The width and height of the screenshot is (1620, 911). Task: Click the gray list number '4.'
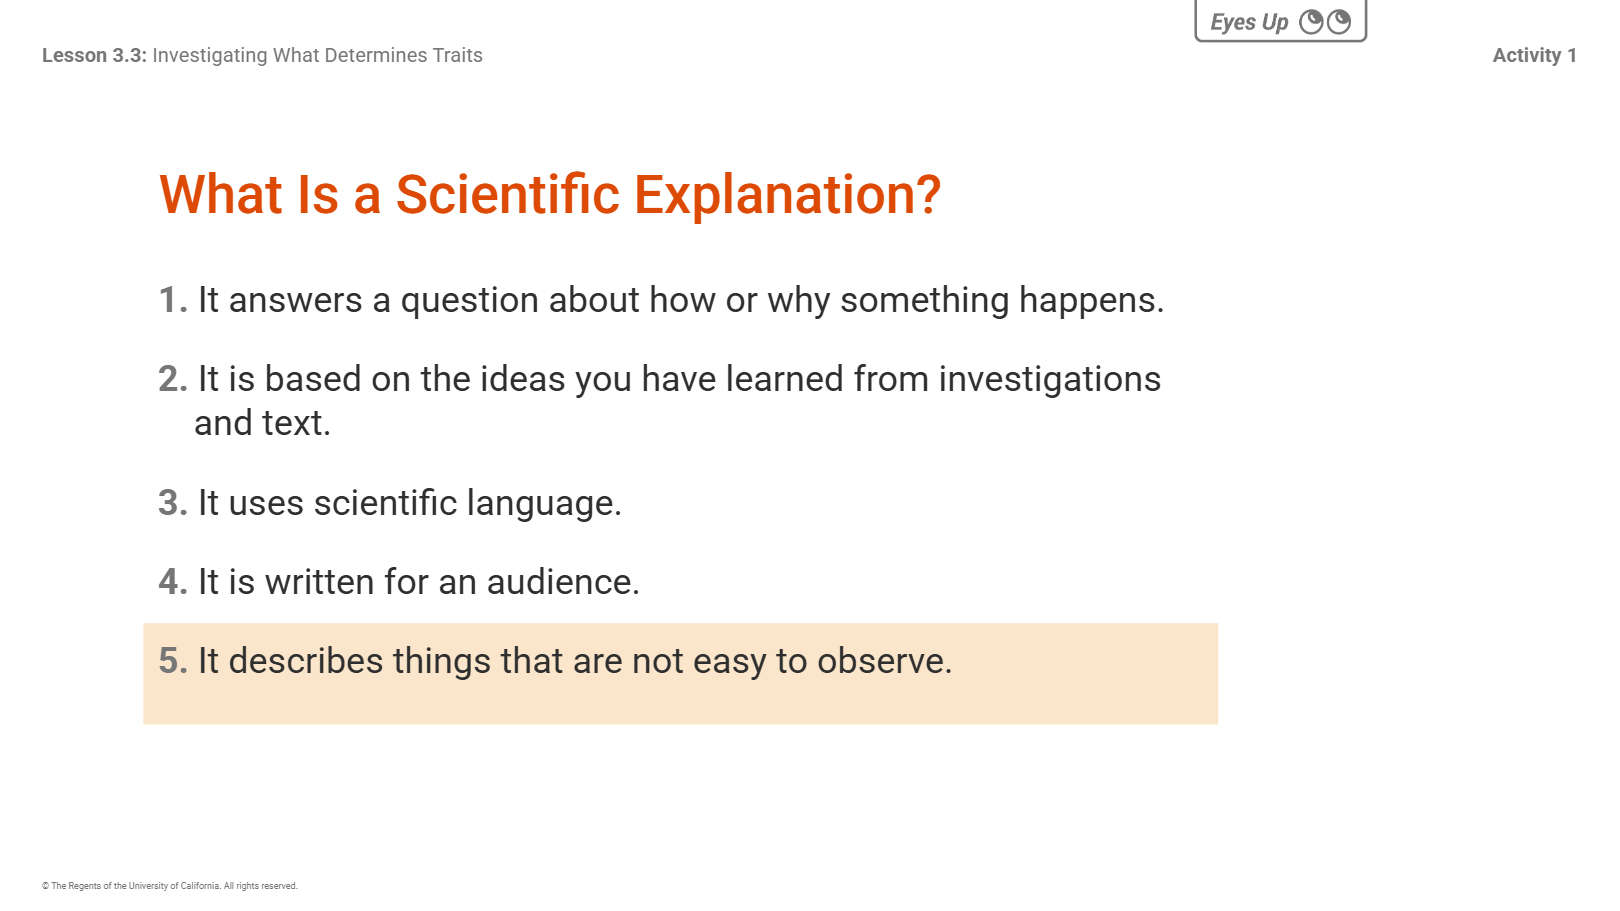173,582
